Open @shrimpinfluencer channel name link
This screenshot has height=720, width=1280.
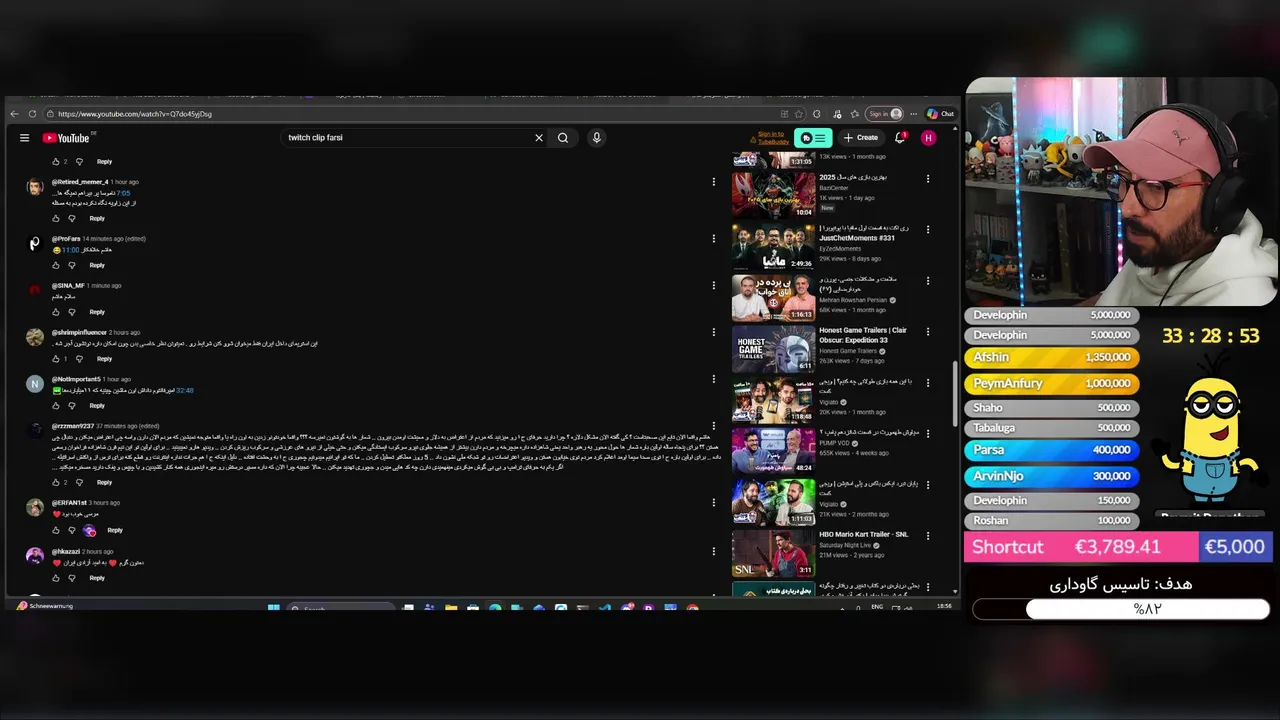pos(79,332)
